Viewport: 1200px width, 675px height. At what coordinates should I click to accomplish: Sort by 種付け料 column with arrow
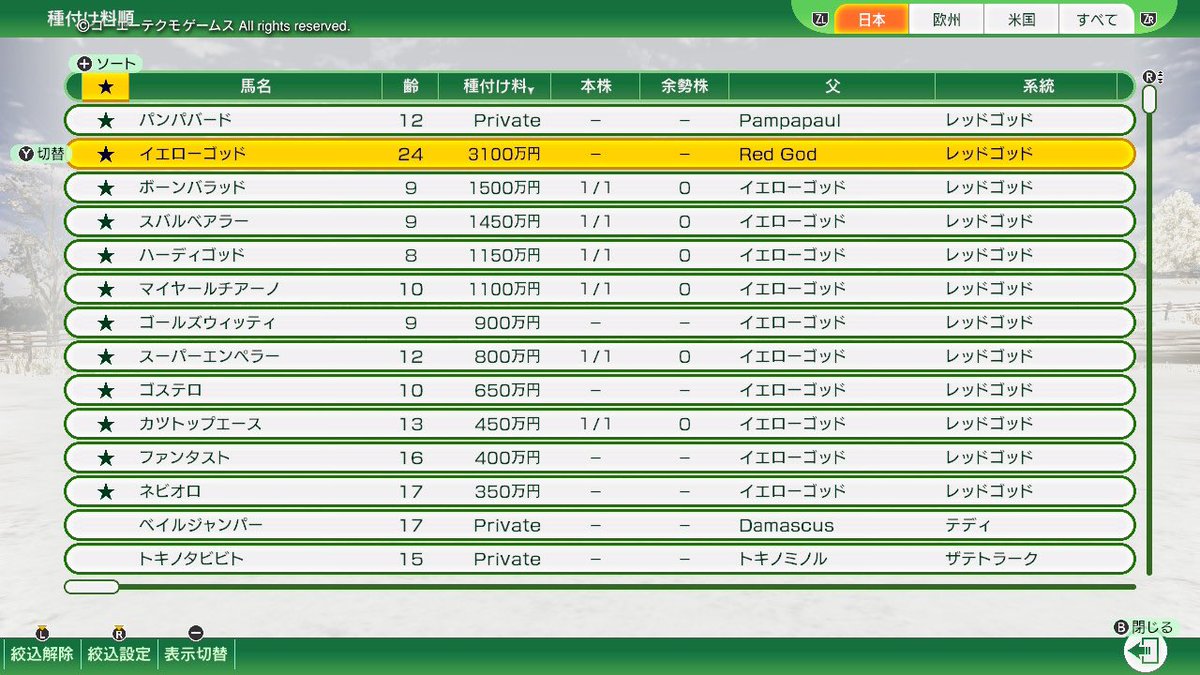click(495, 87)
